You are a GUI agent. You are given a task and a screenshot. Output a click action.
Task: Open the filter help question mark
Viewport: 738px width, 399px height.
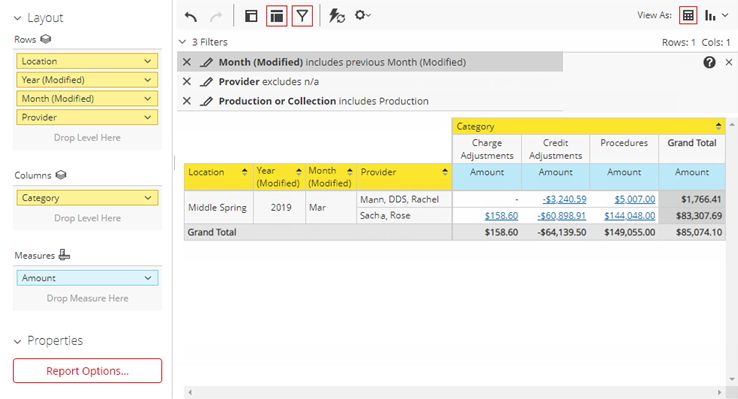coord(709,62)
